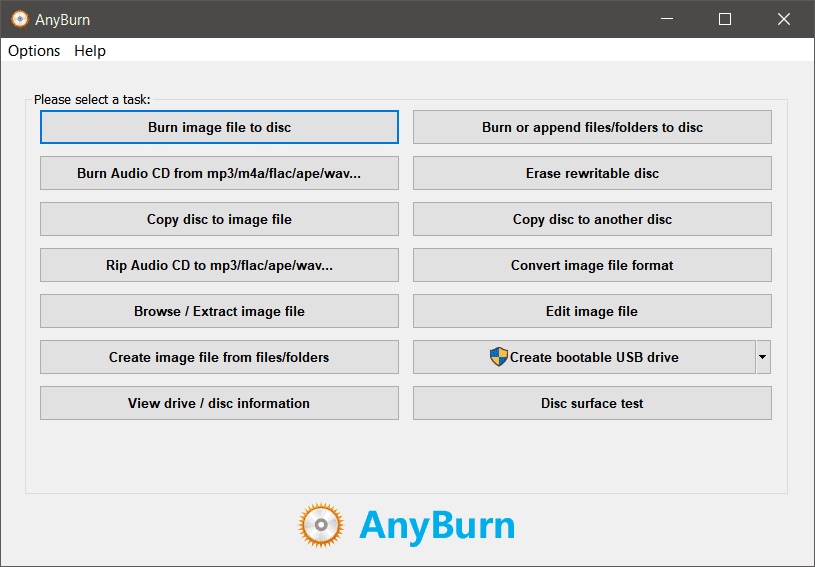Select Edit image file

click(592, 311)
